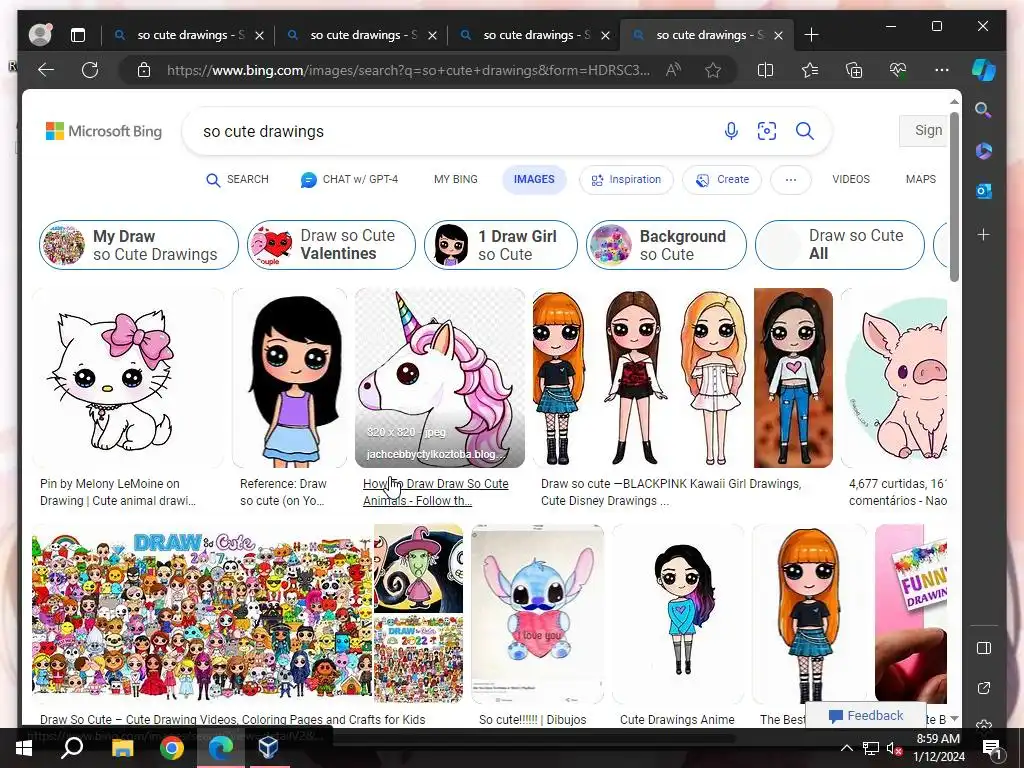Open the black-haired girl purple top image
The width and height of the screenshot is (1024, 768).
click(289, 378)
